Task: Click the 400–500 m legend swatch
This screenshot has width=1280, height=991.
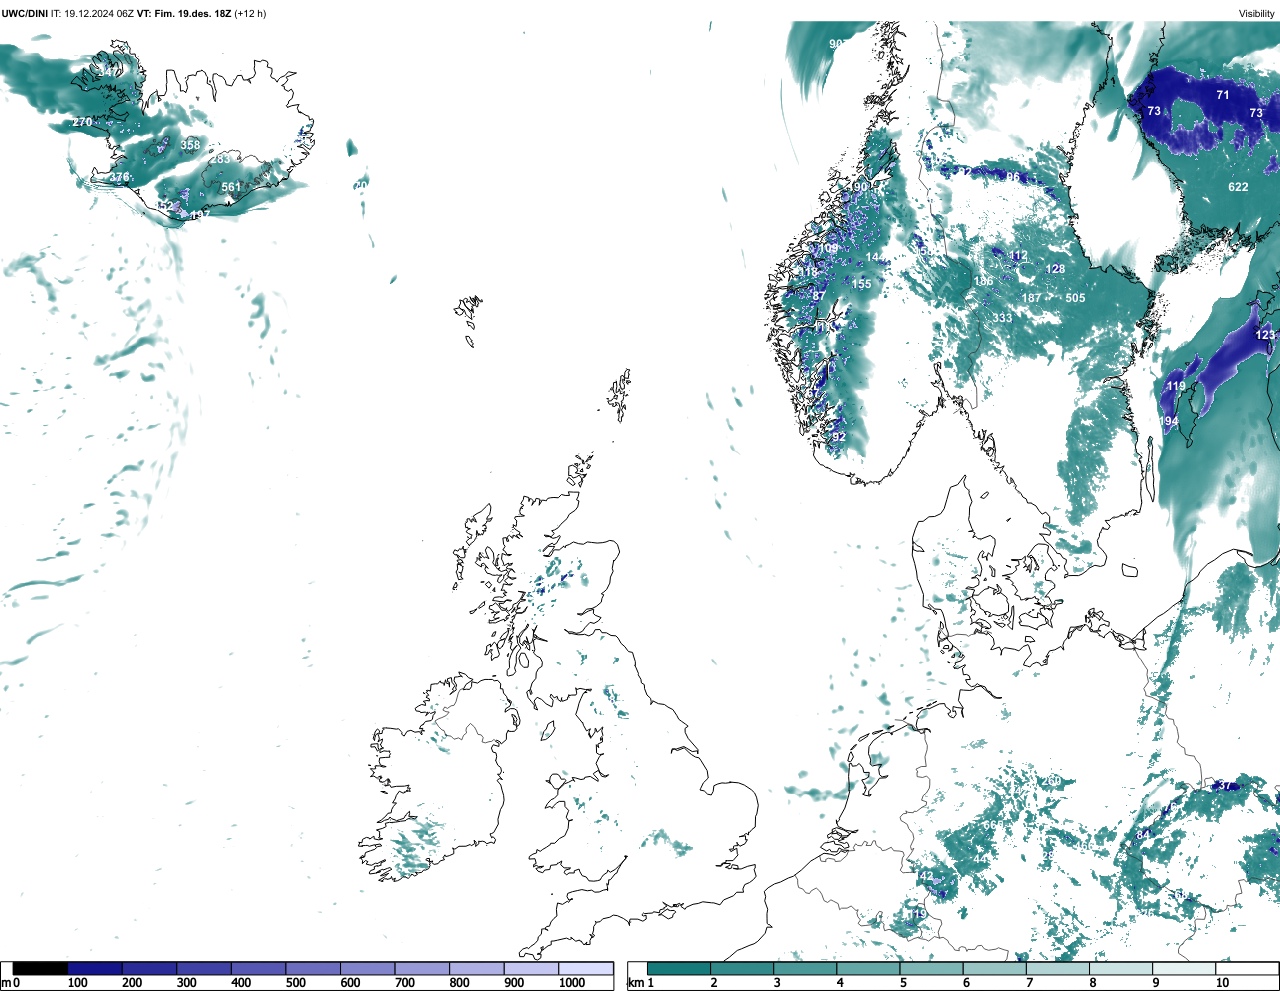Action: 258,968
